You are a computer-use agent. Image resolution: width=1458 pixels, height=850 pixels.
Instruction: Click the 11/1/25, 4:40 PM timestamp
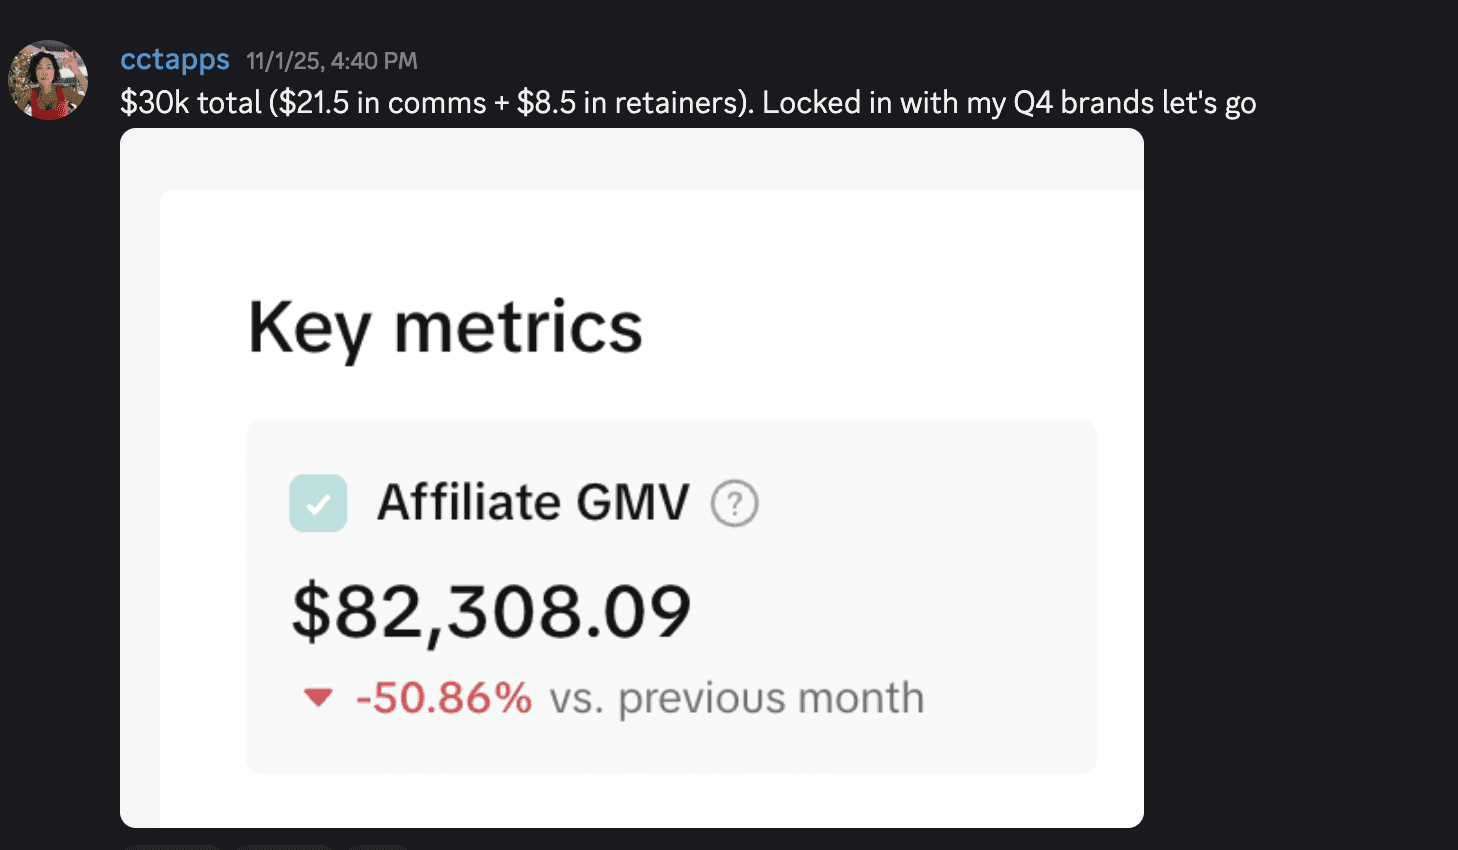pos(332,61)
